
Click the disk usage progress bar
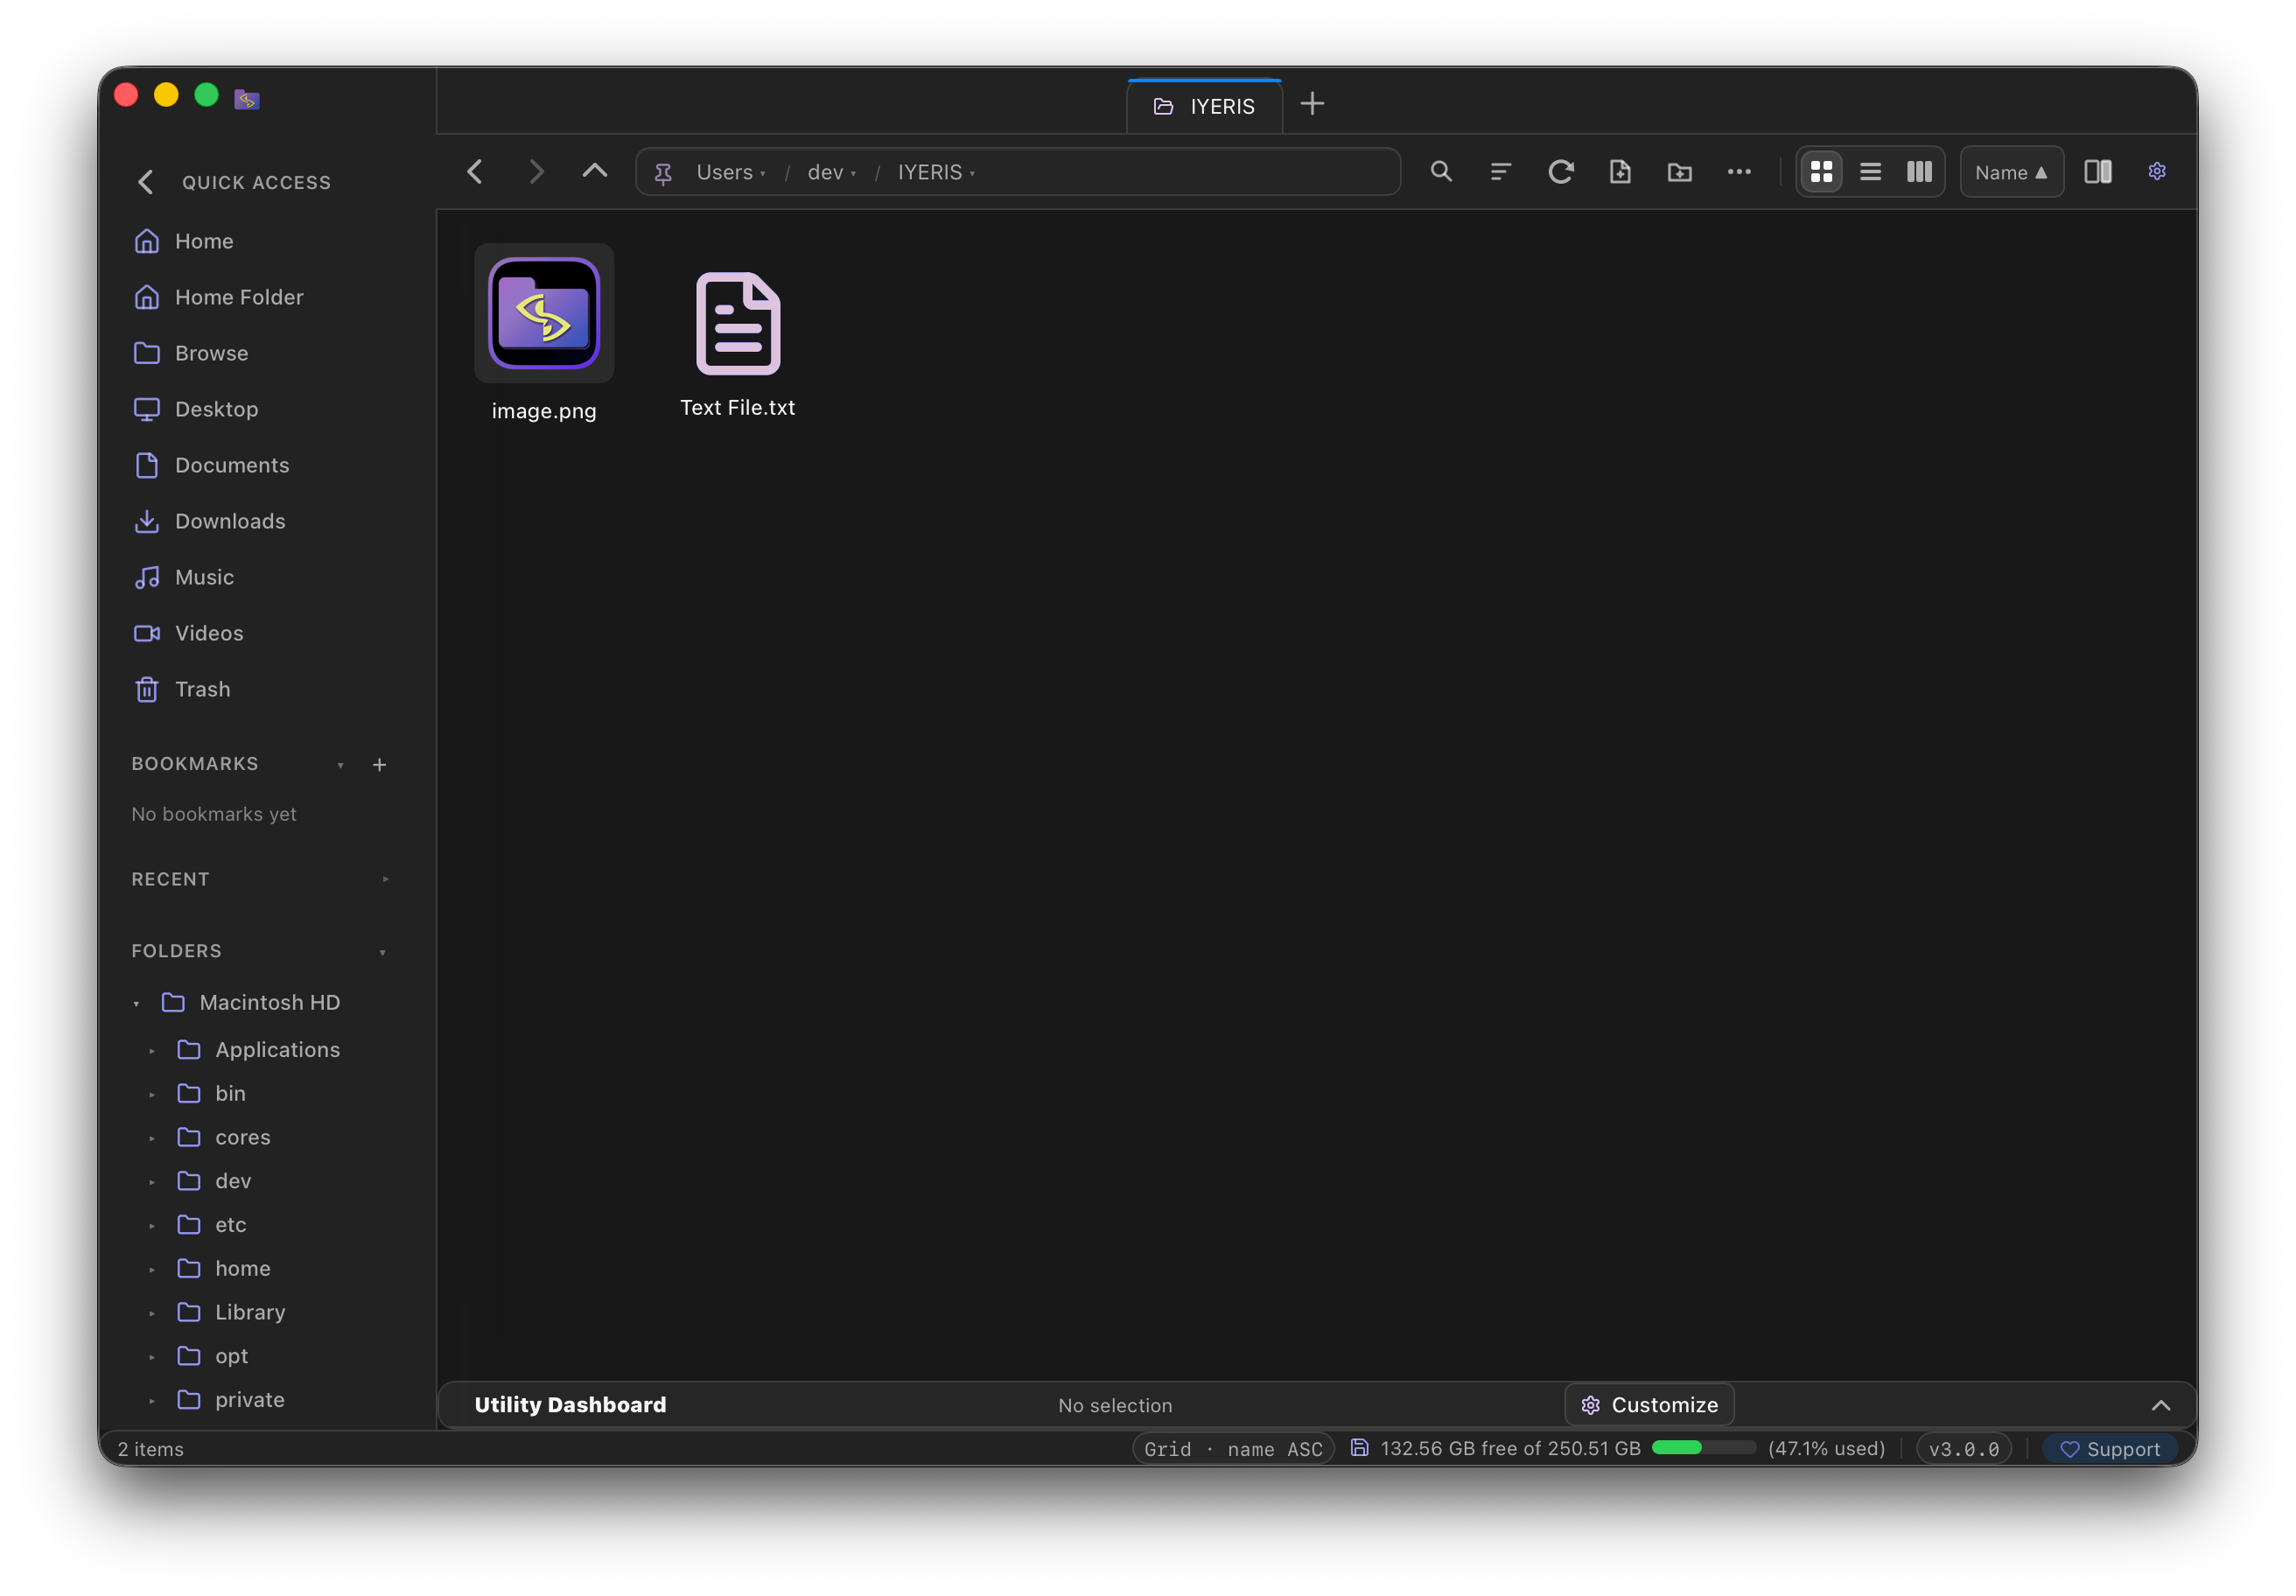pos(1703,1448)
